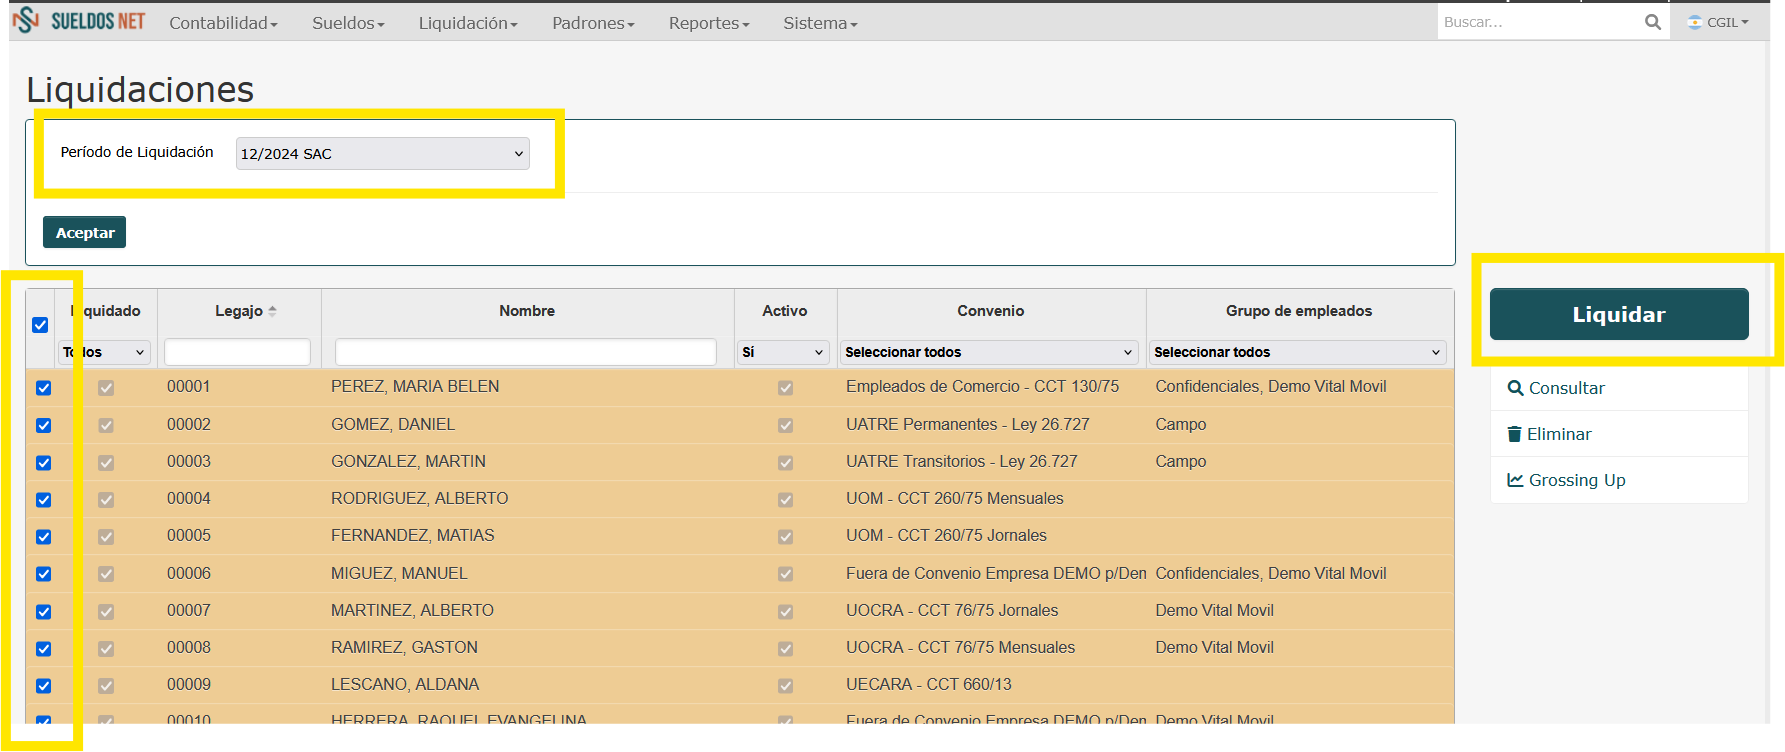This screenshot has height=752, width=1785.
Task: Click the Convenio column header
Action: point(991,311)
